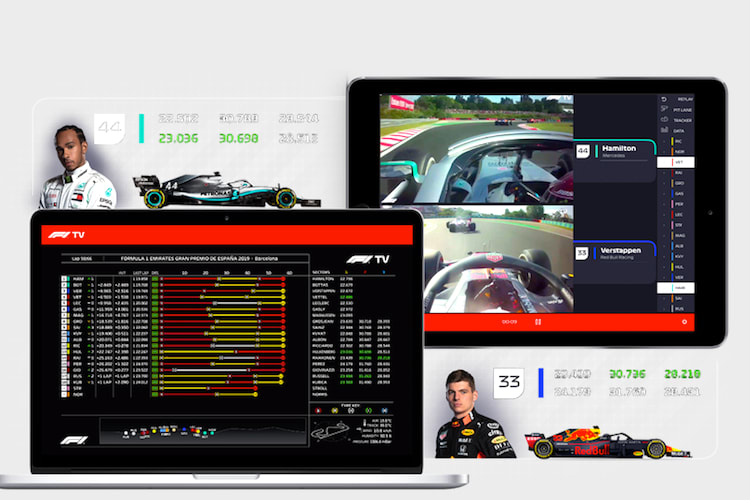
Task: Click the blue wet tyre key icon
Action: pyautogui.click(x=385, y=411)
